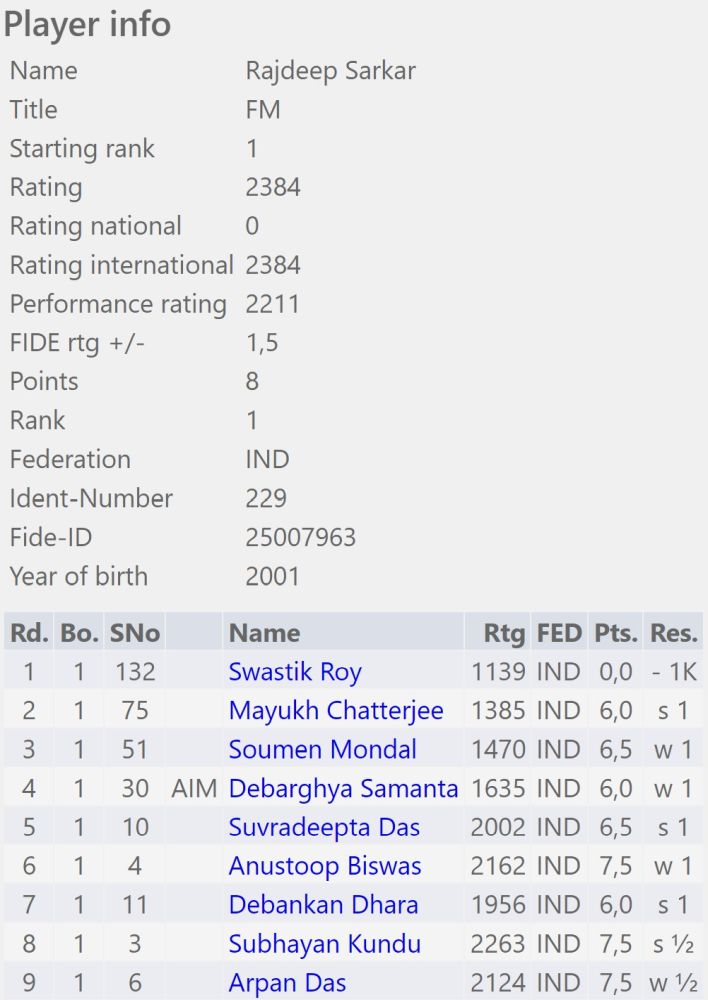This screenshot has width=708, height=1000.
Task: Click the FED column header
Action: tap(559, 633)
